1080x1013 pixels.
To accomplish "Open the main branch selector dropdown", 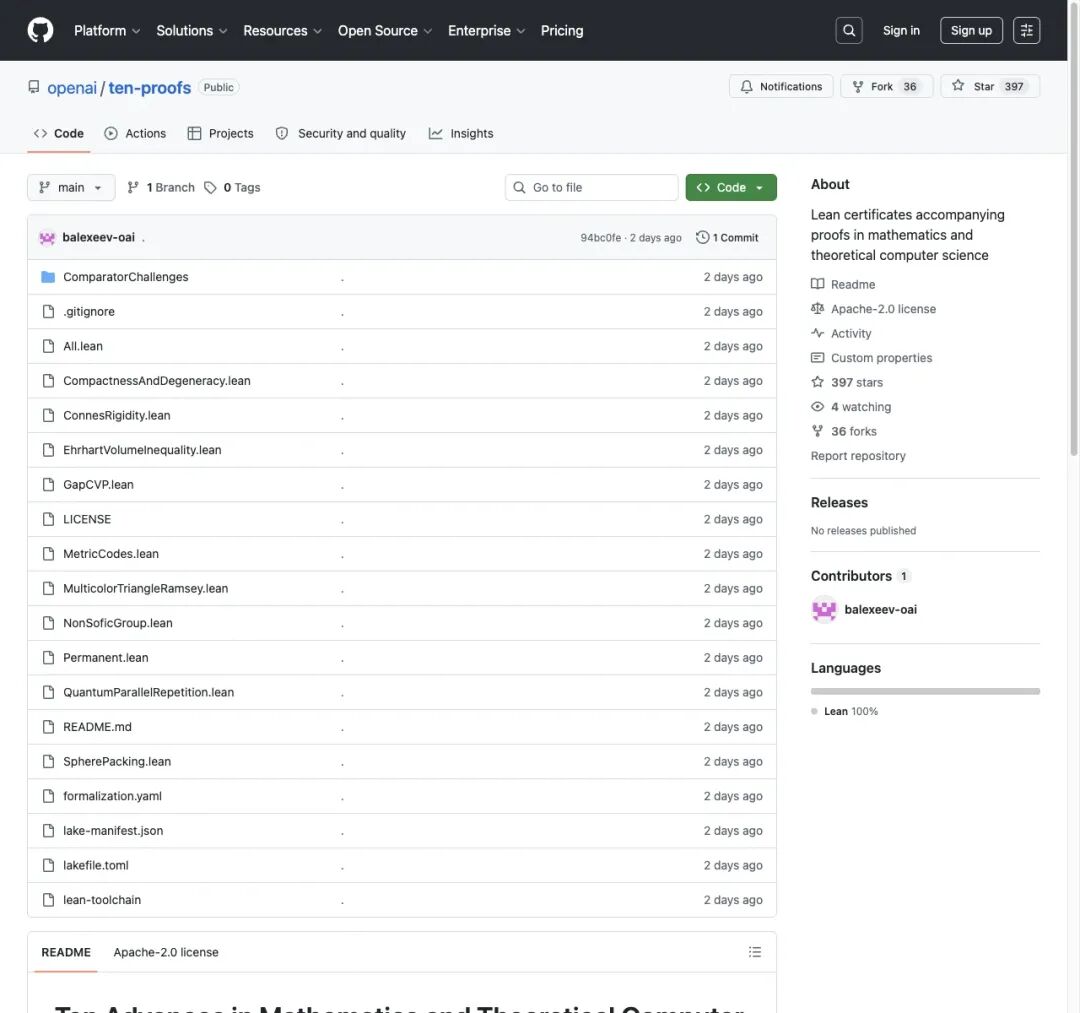I will click(71, 187).
